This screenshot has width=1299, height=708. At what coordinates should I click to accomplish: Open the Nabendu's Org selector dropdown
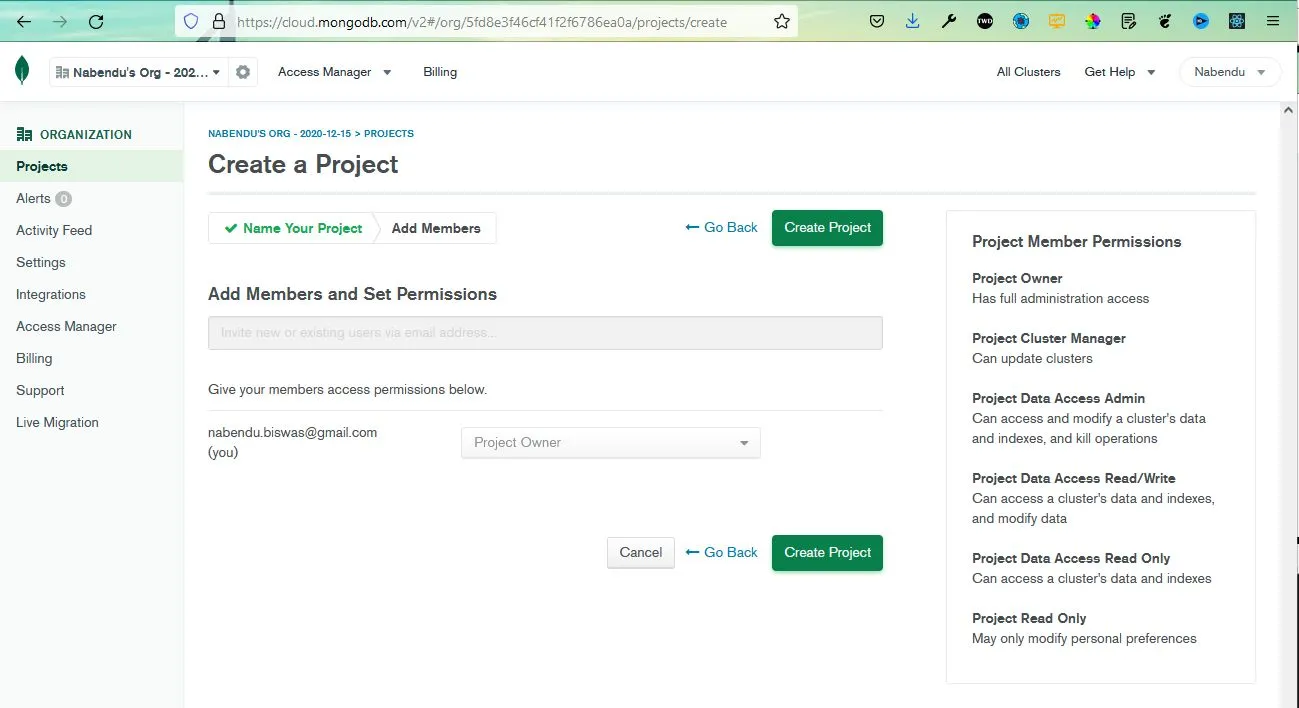pyautogui.click(x=138, y=72)
